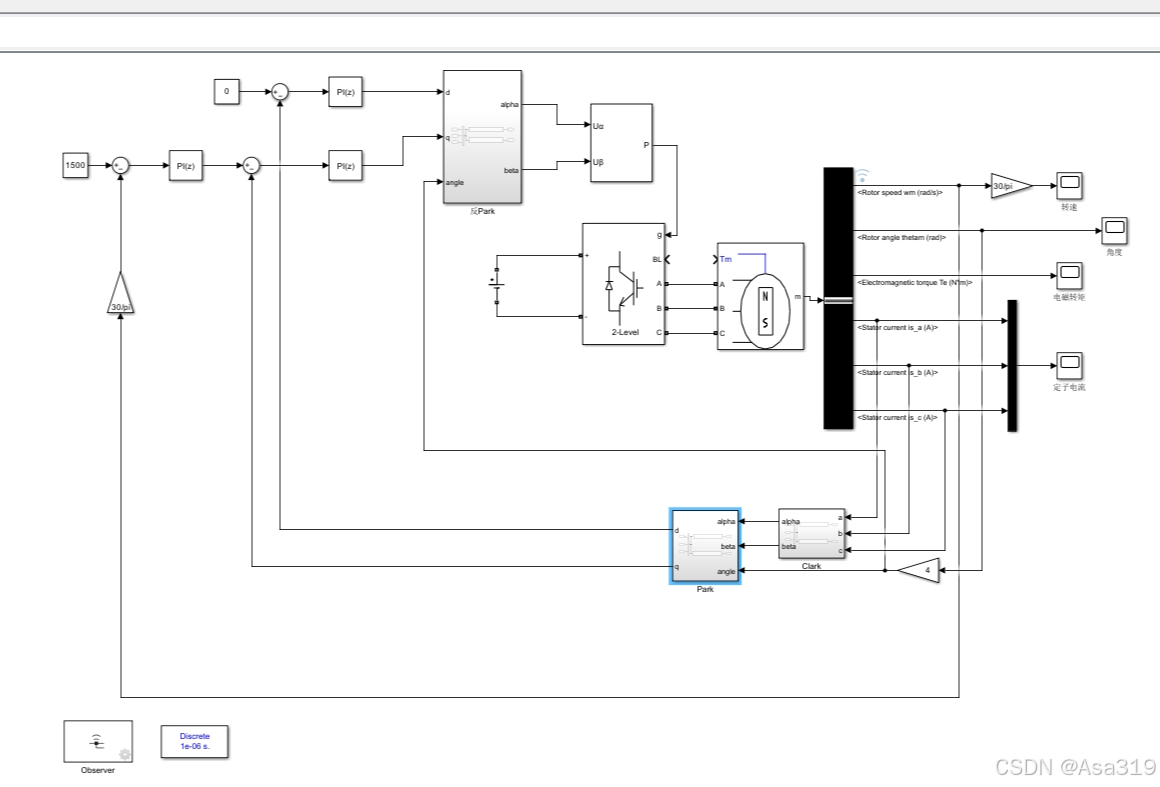Click the PMSM motor block

(760, 297)
